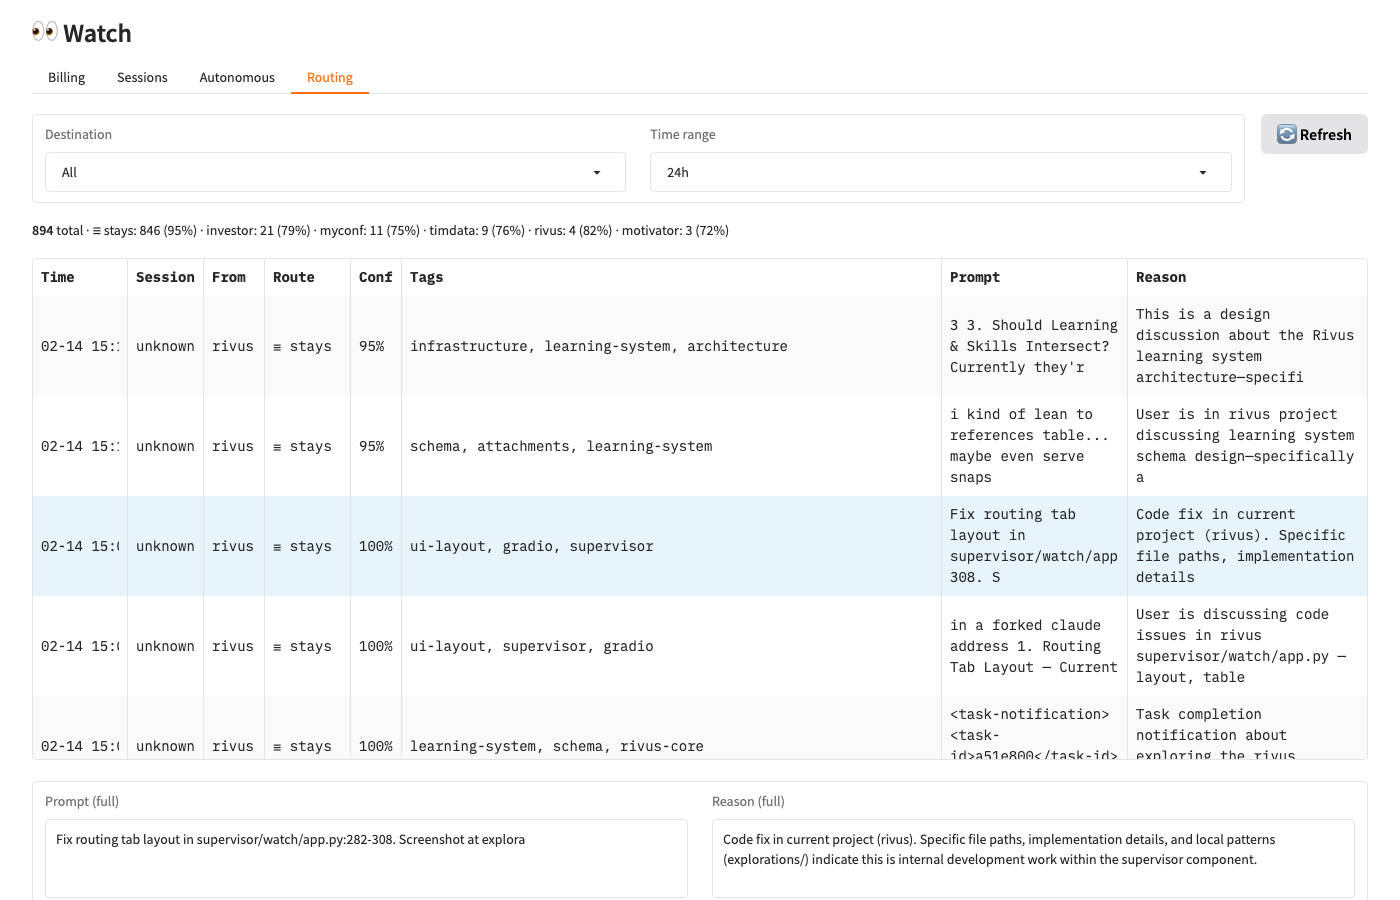The width and height of the screenshot is (1400, 900).
Task: Switch to the Billing tab
Action: pyautogui.click(x=66, y=77)
